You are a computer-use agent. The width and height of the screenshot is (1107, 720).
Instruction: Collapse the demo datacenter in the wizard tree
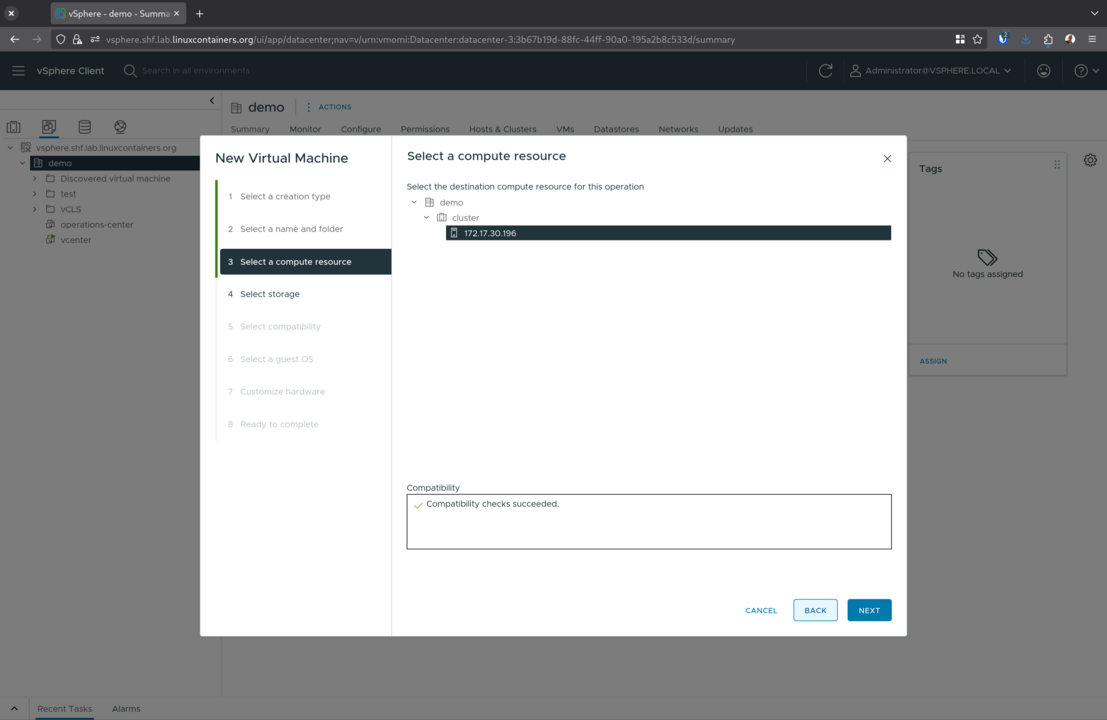coord(414,202)
